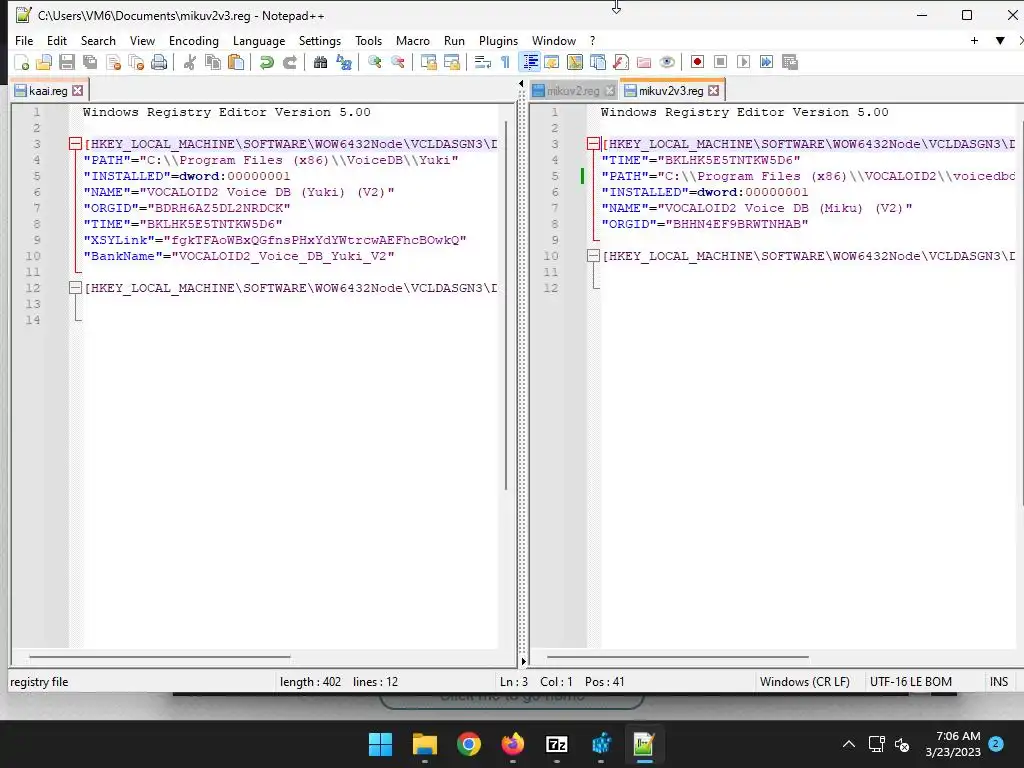This screenshot has height=768, width=1024.
Task: Toggle INS insert mode in status bar
Action: (999, 682)
